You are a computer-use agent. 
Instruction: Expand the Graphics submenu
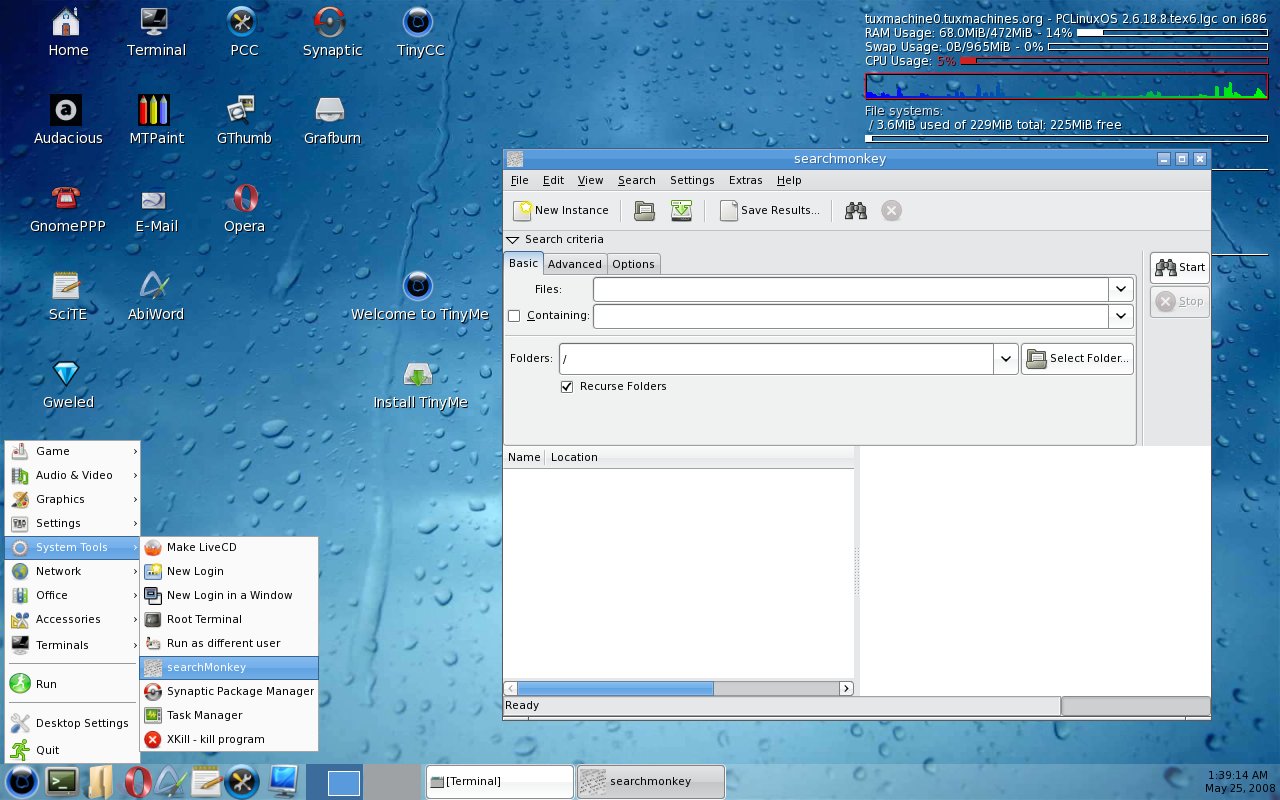pyautogui.click(x=72, y=499)
